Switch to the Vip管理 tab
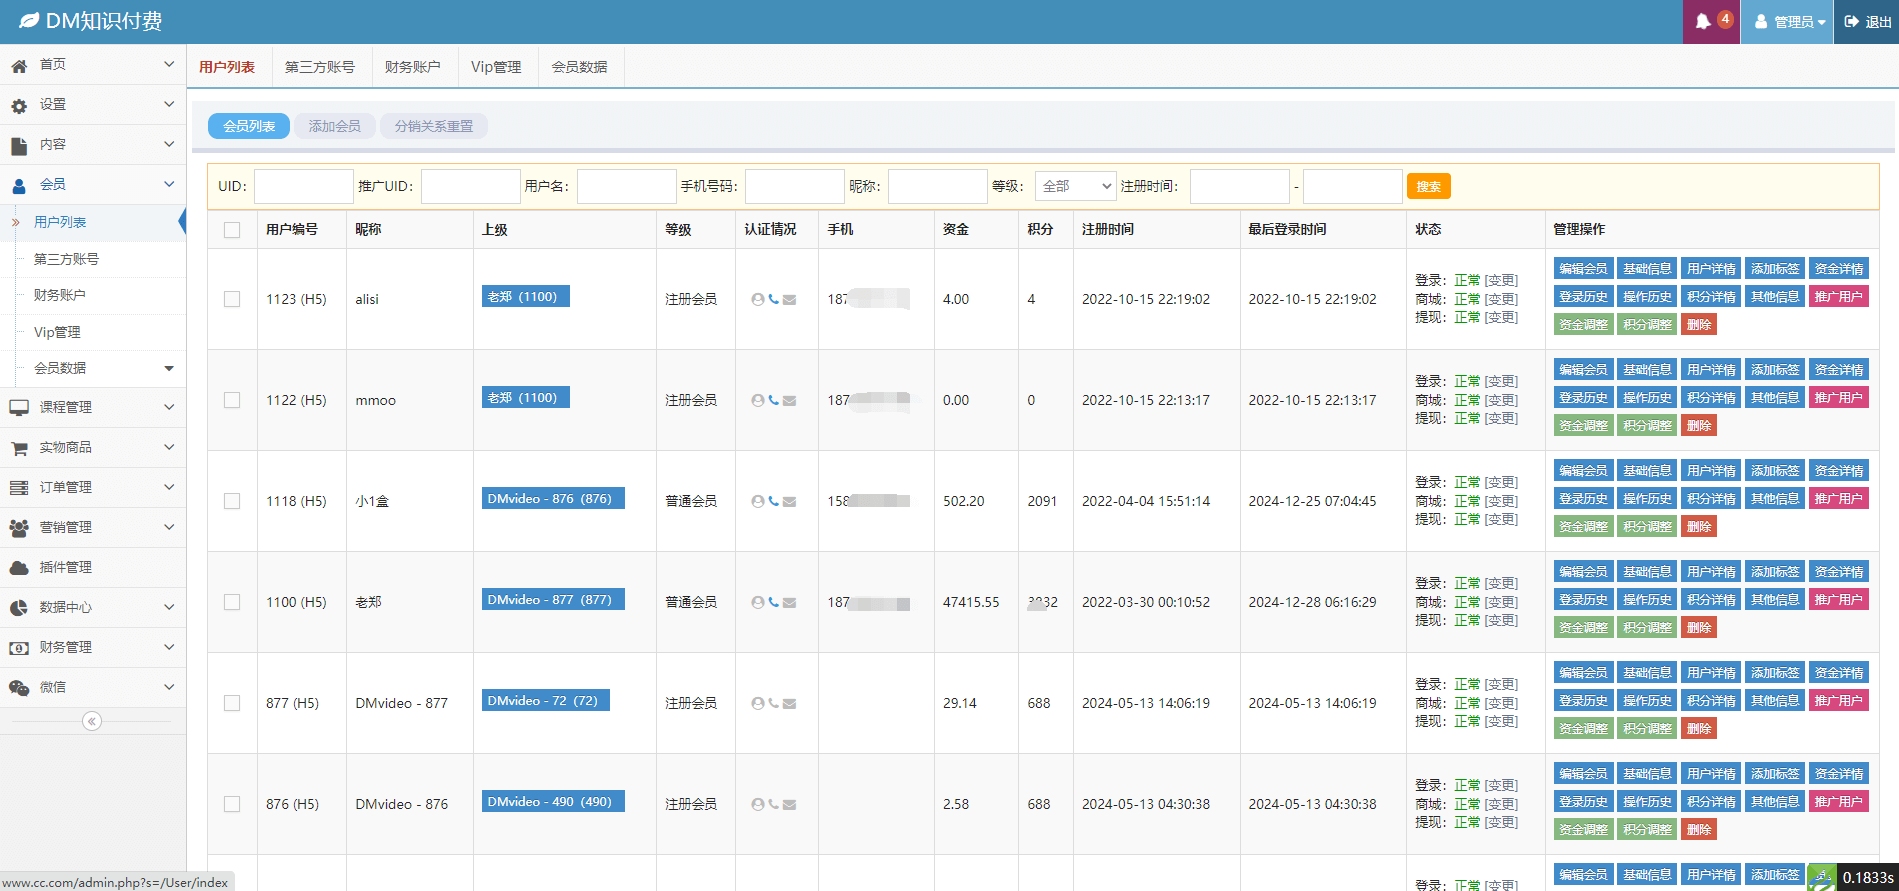Screen dimensions: 1899x891 pyautogui.click(x=496, y=67)
